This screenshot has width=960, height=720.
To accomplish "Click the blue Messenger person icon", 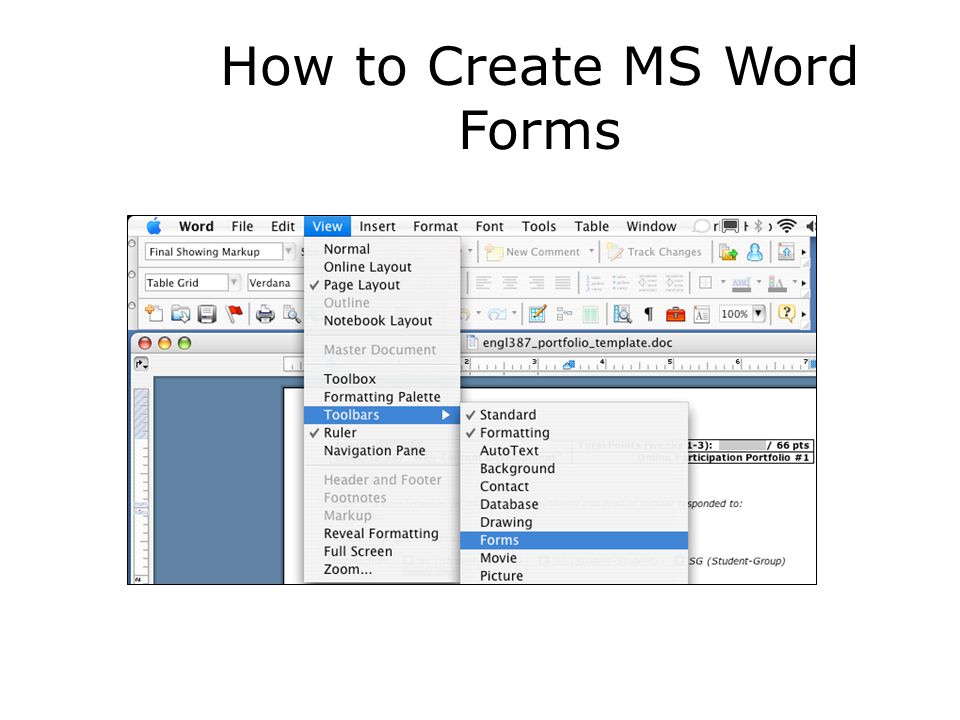I will (x=755, y=252).
